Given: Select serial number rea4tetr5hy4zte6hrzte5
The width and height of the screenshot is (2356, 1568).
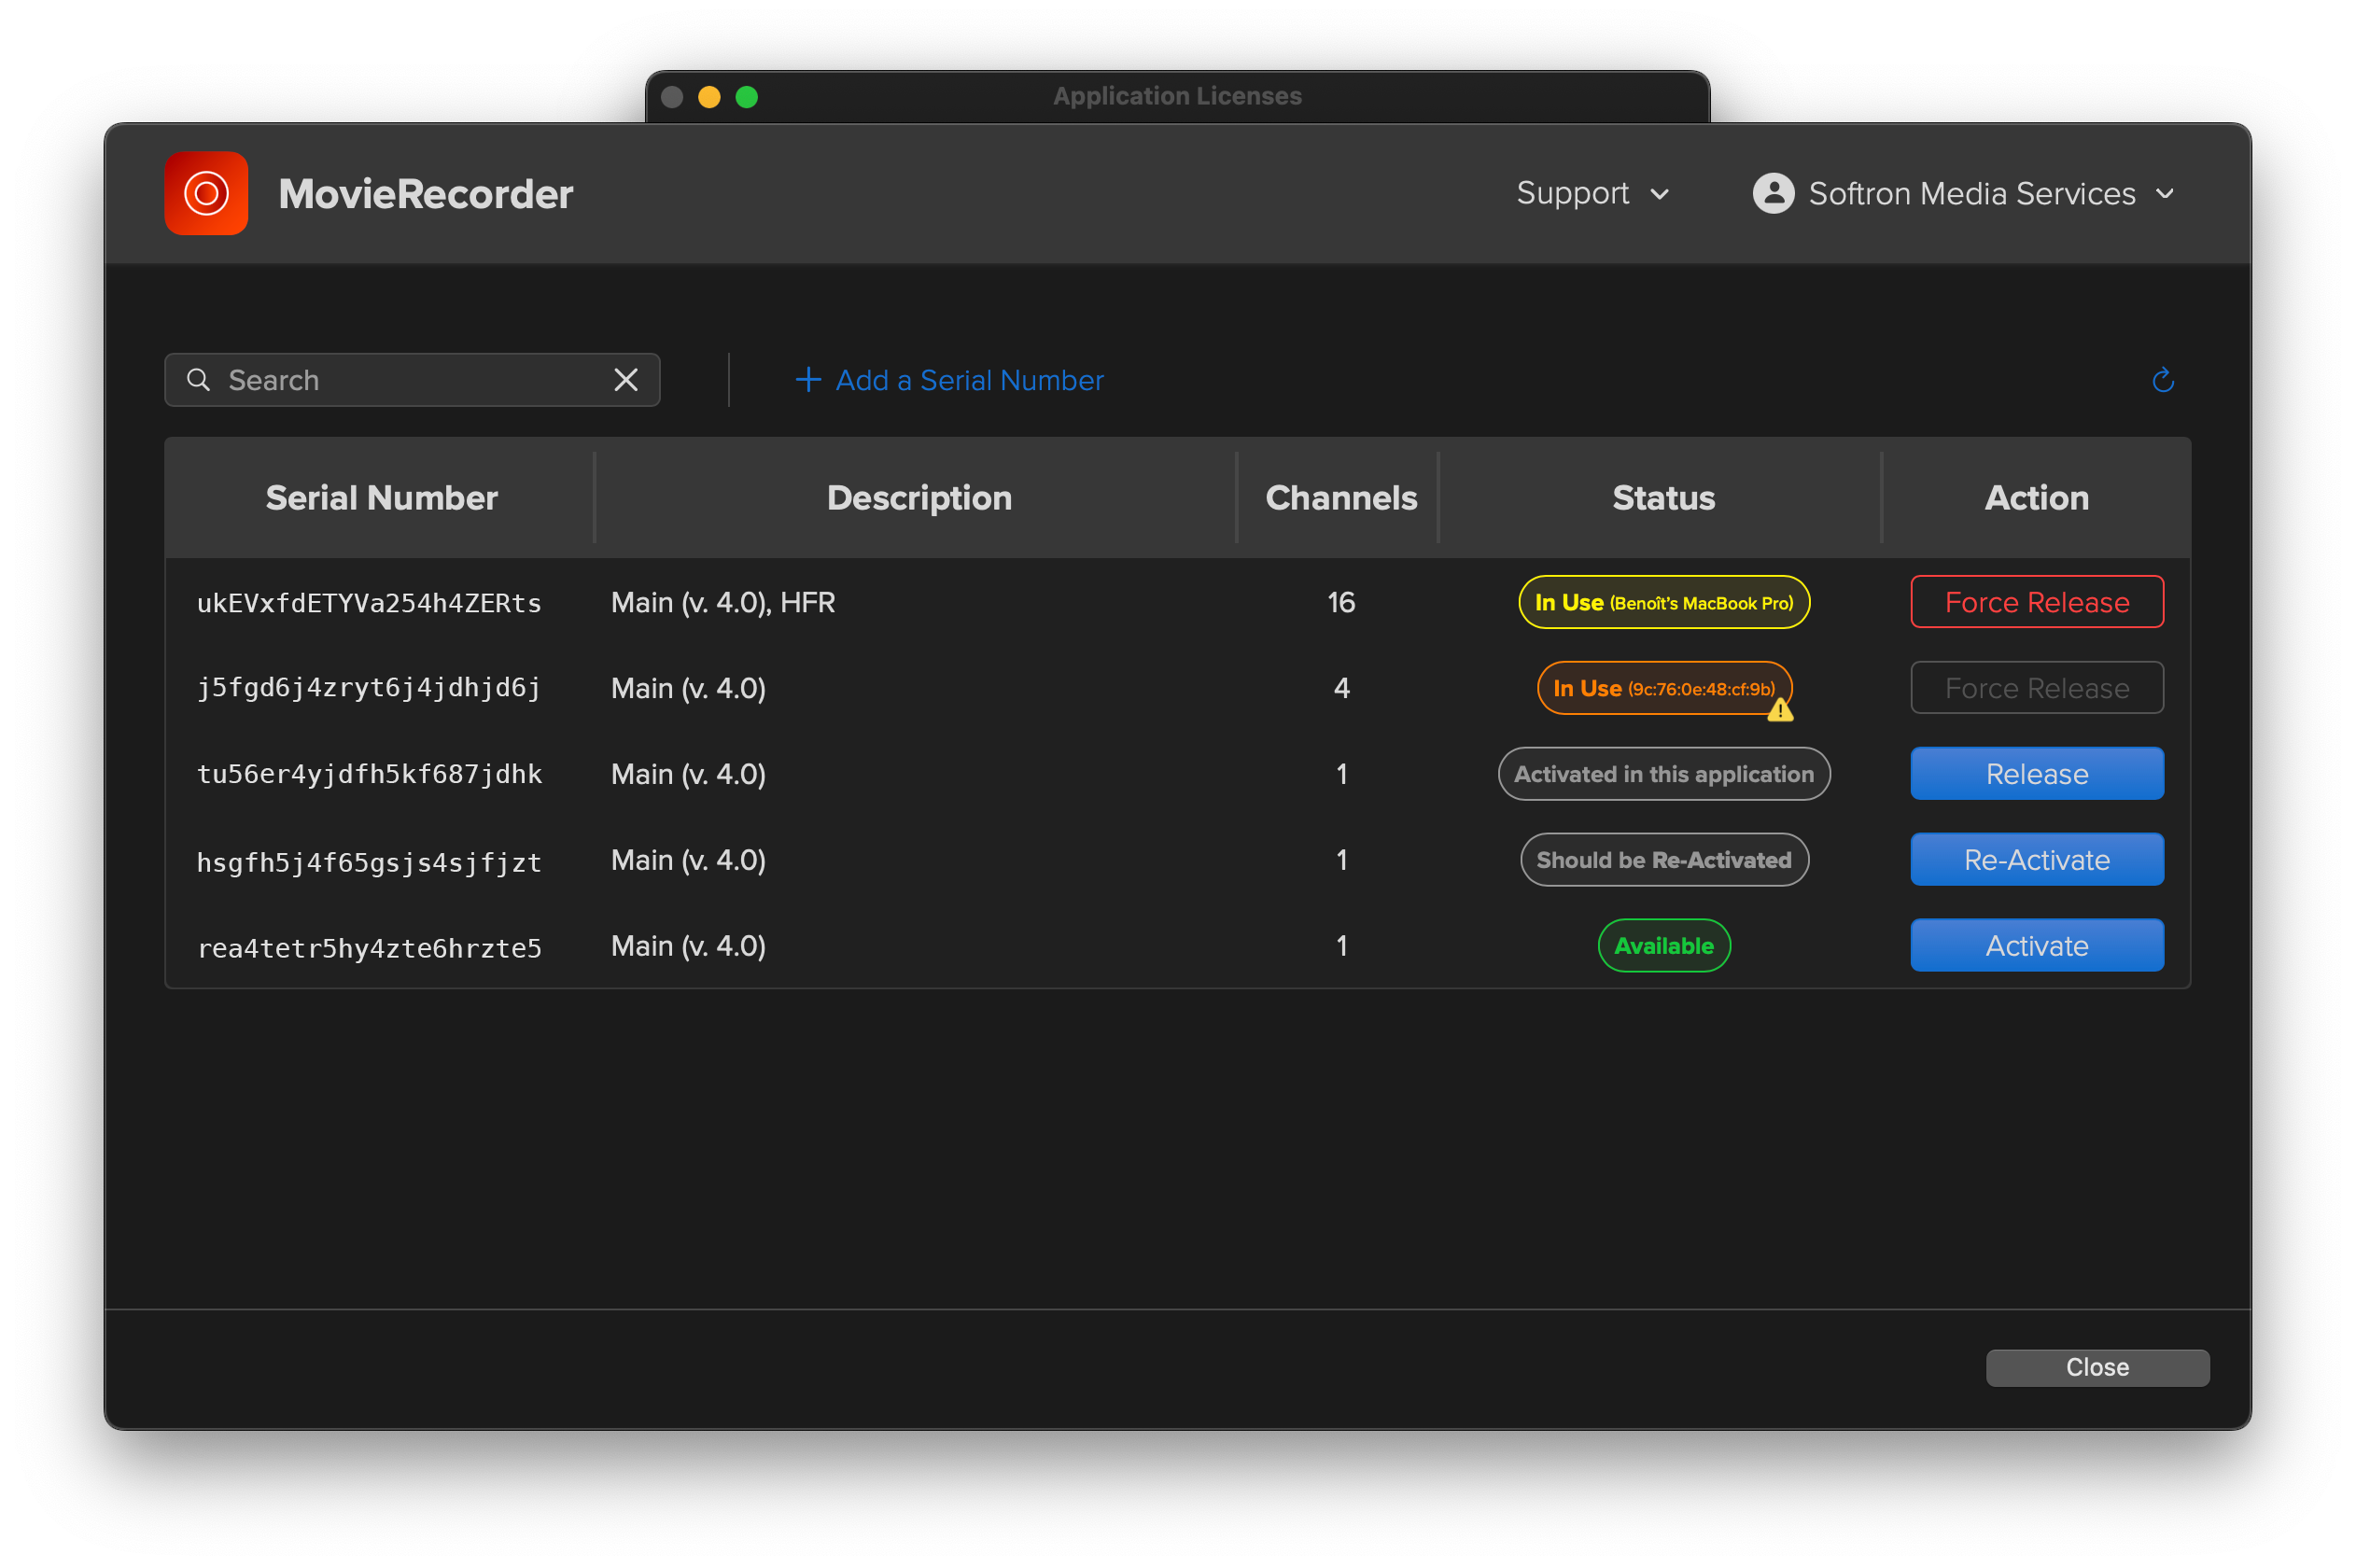Looking at the screenshot, I should click(369, 947).
